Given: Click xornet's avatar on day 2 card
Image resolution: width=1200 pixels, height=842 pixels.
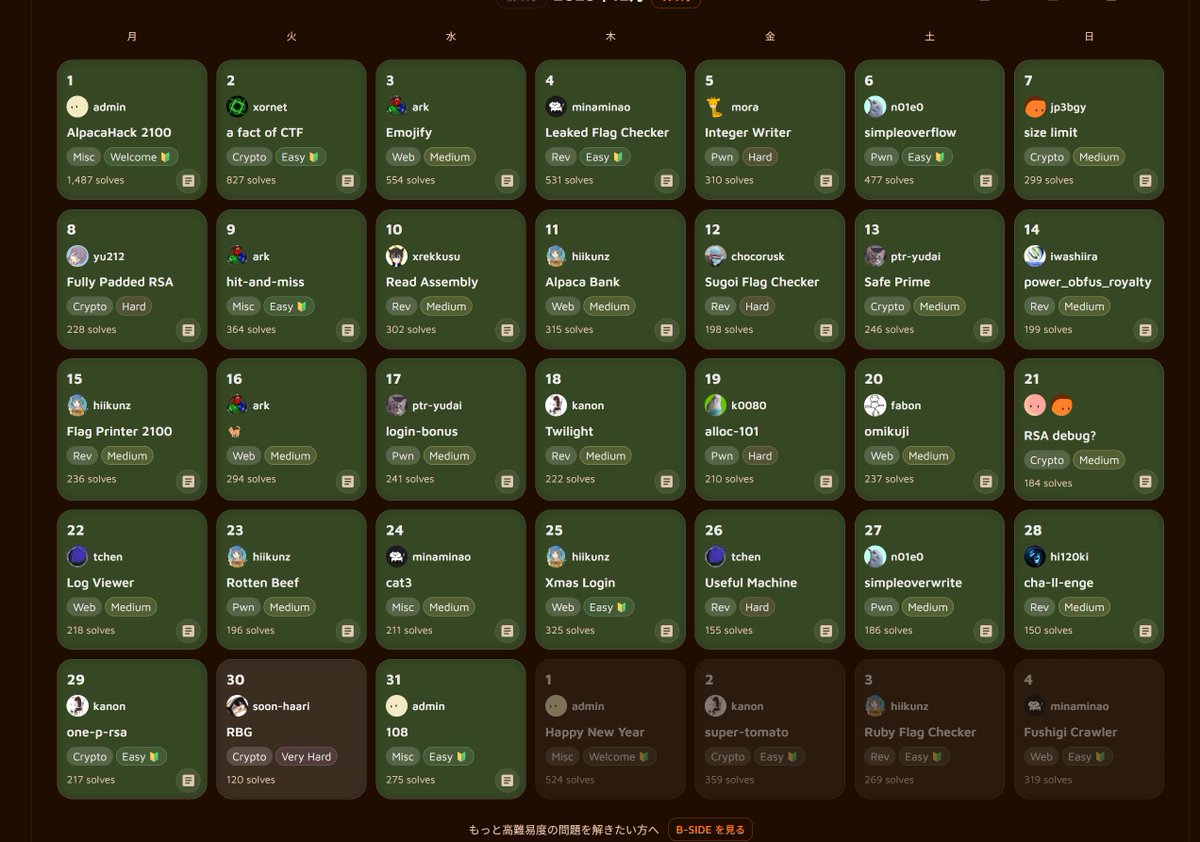Looking at the screenshot, I should point(237,107).
